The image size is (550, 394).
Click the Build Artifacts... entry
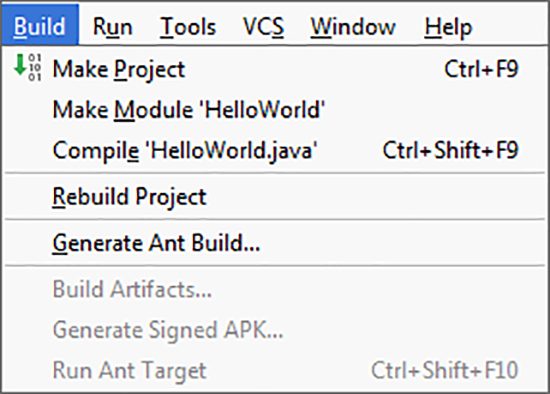tap(275, 289)
